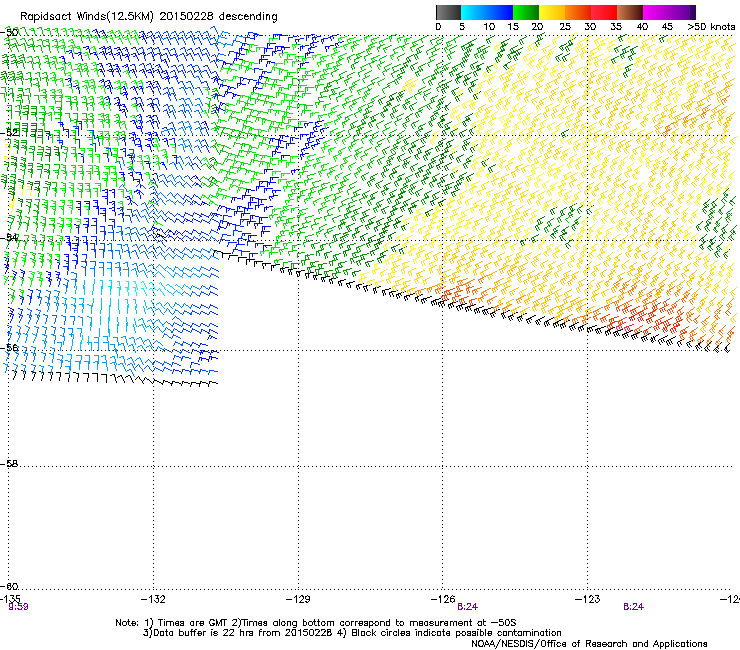The image size is (740, 650).
Task: Click the 'Note: 1) Times are GMT' line
Action: [316, 623]
